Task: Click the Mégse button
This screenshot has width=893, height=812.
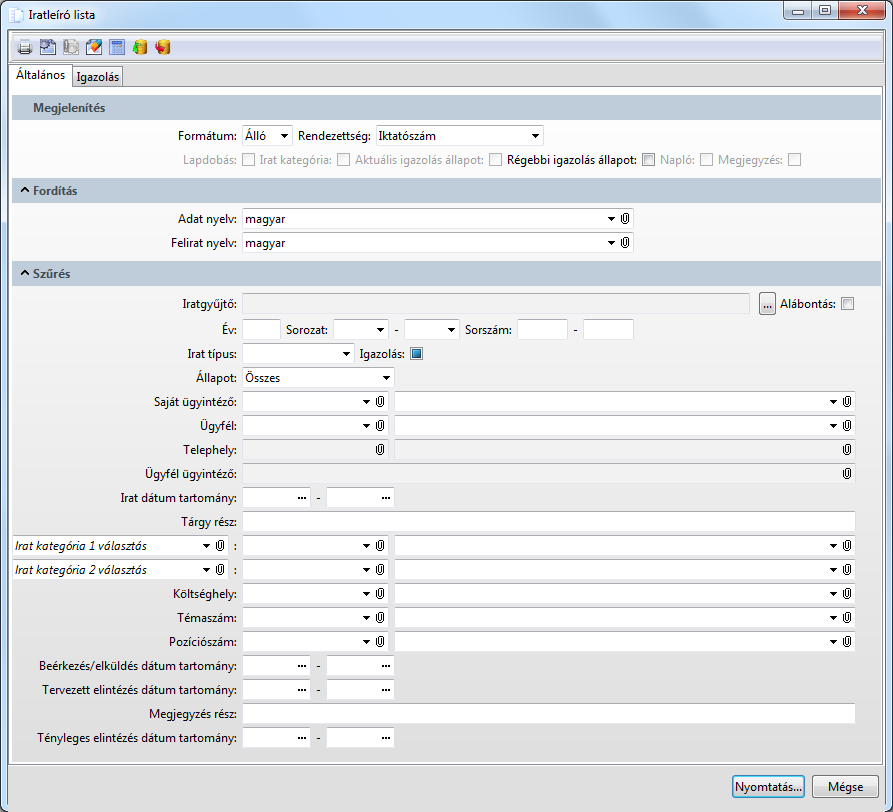Action: pyautogui.click(x=845, y=786)
